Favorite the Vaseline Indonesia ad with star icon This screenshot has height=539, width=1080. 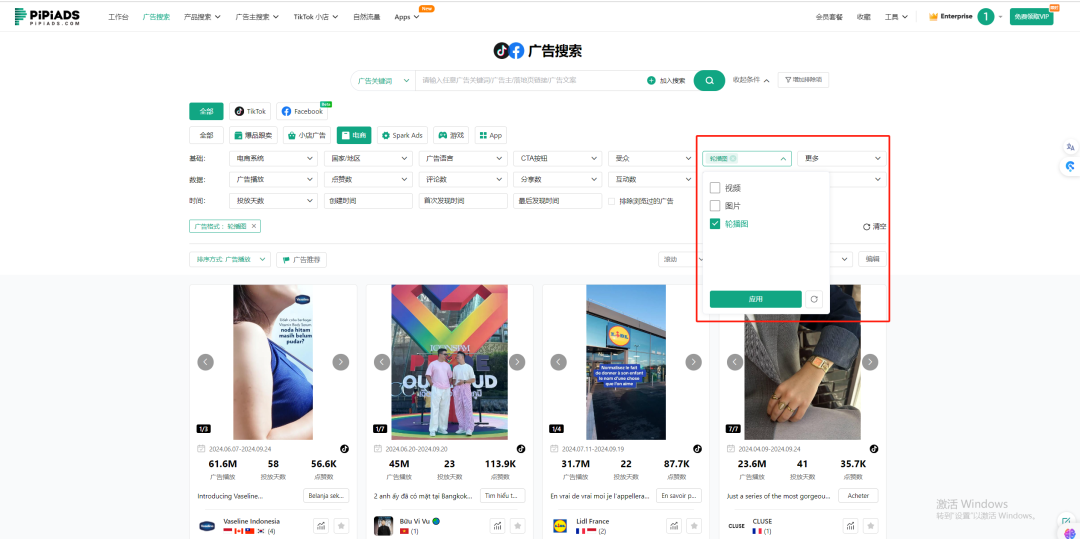click(340, 526)
